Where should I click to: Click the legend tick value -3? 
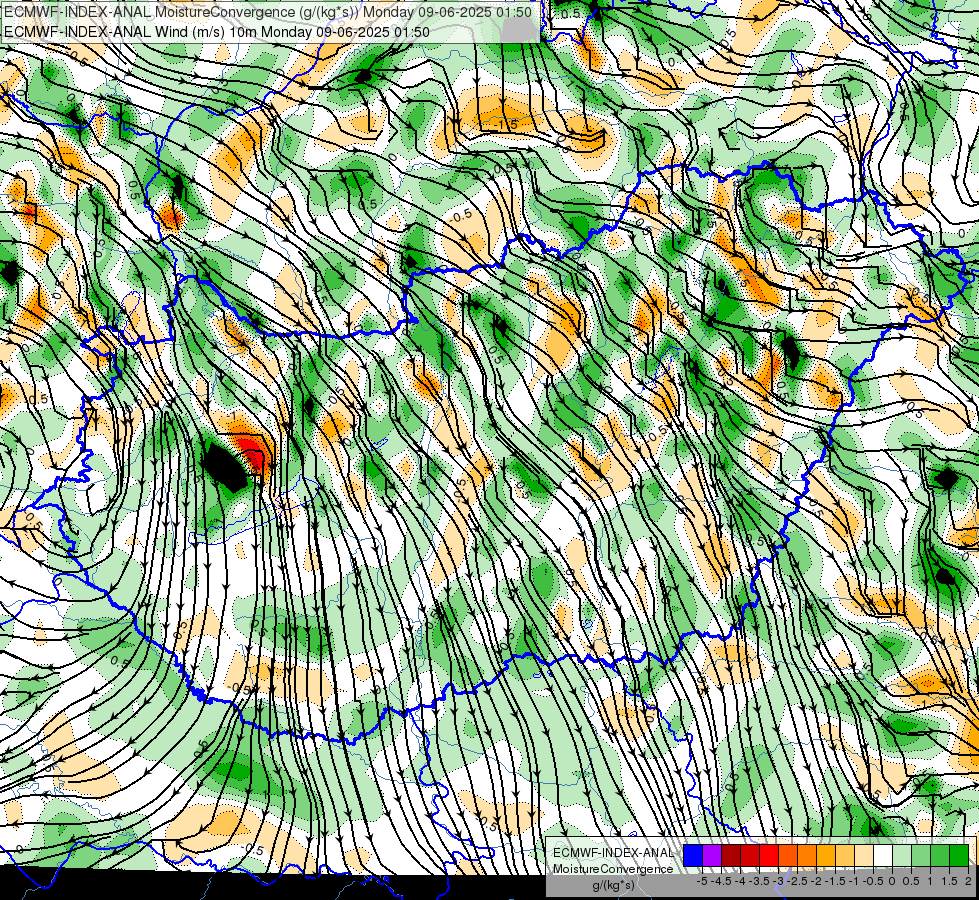[779, 881]
